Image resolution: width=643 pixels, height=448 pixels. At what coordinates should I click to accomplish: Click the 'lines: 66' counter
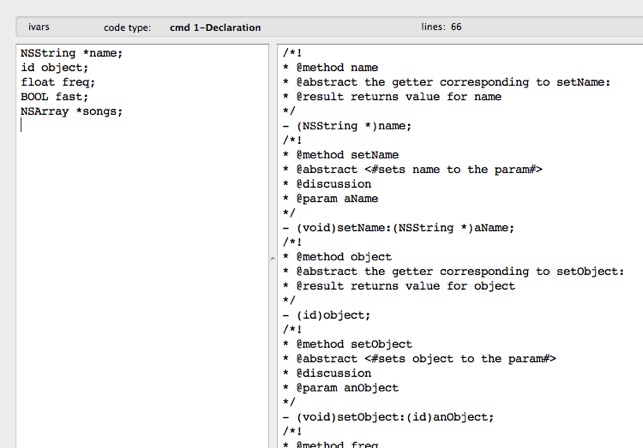coord(441,27)
